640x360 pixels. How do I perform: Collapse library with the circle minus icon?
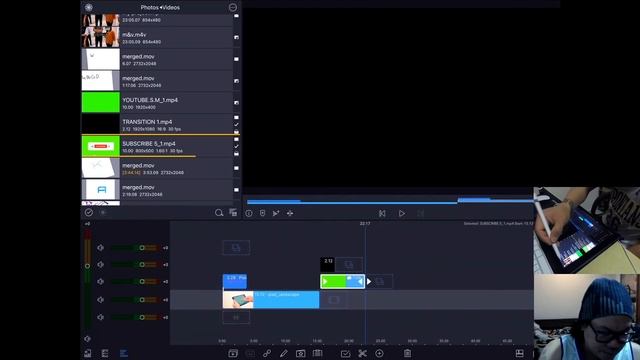click(x=233, y=7)
